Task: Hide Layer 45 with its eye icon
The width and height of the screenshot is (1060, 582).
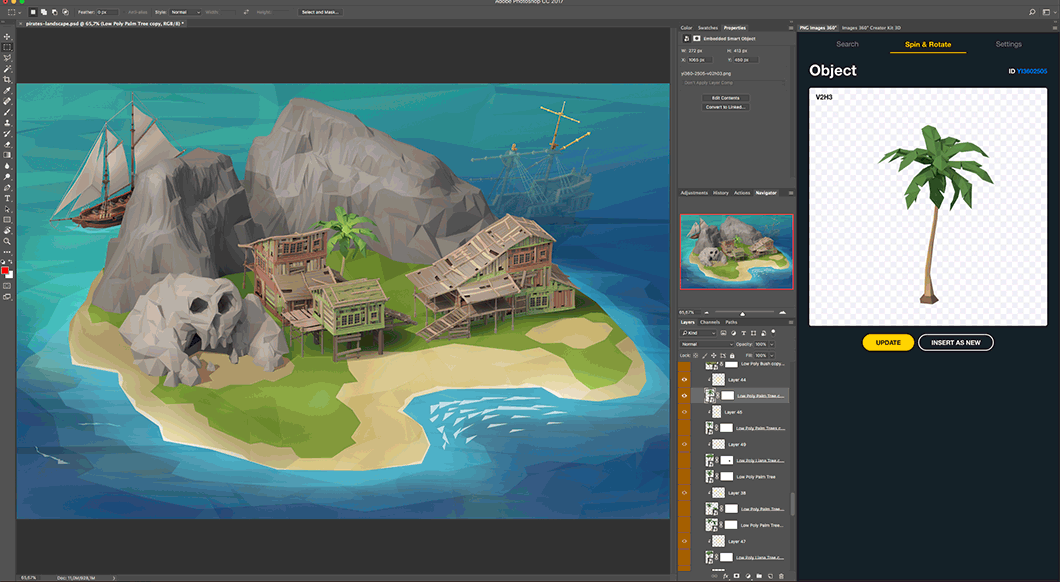Action: click(x=685, y=412)
